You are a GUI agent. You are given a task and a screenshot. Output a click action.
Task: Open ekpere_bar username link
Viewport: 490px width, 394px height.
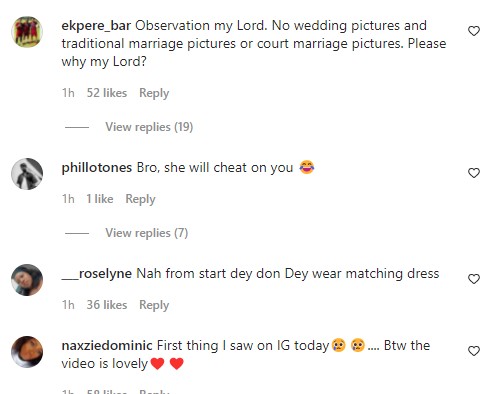click(96, 26)
